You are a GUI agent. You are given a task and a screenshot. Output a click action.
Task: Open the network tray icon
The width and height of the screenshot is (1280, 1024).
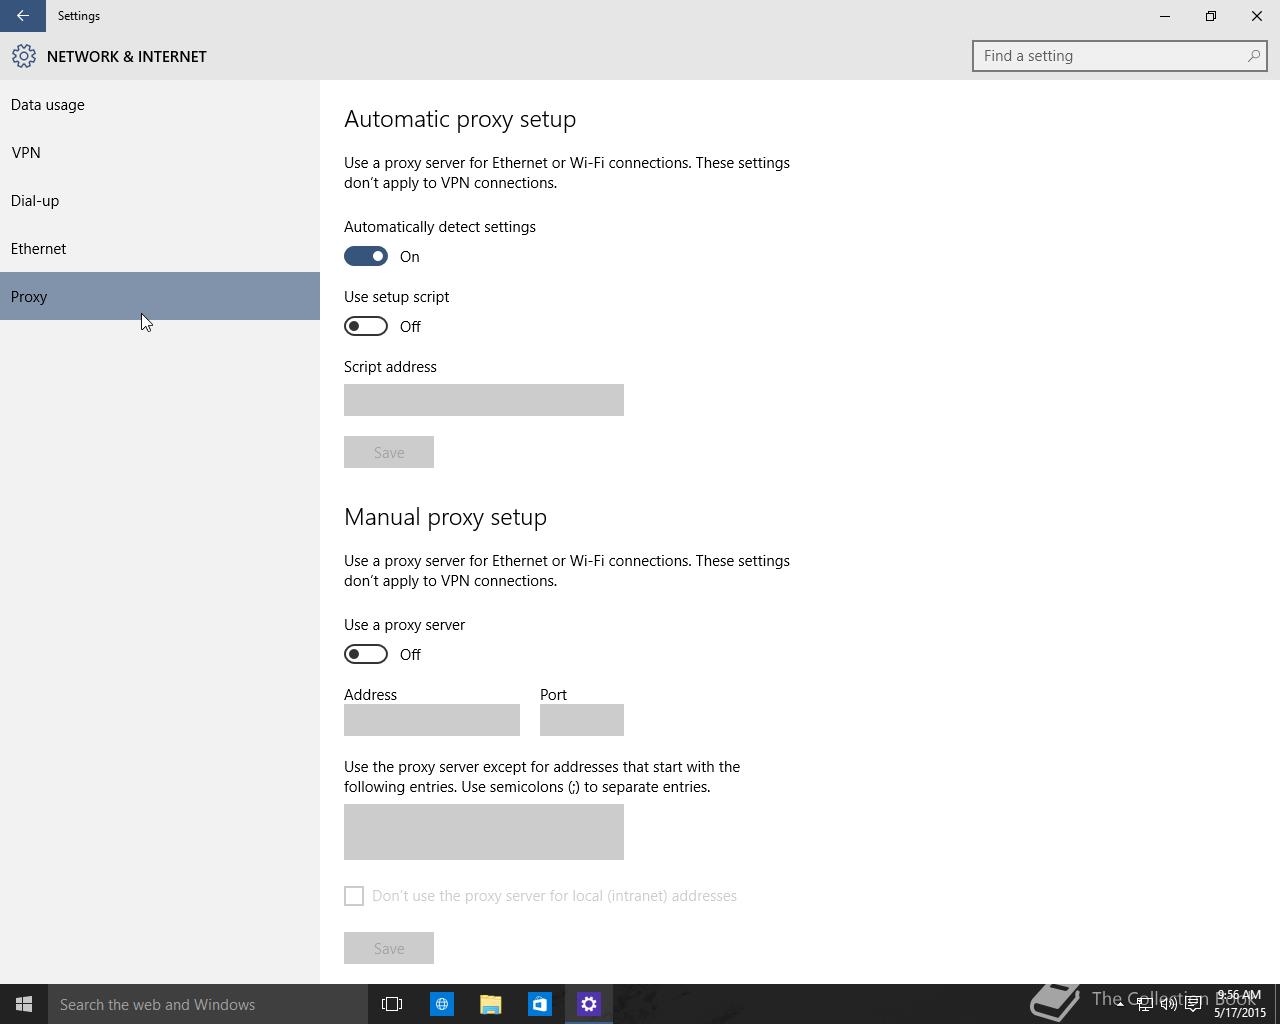tap(1144, 1004)
